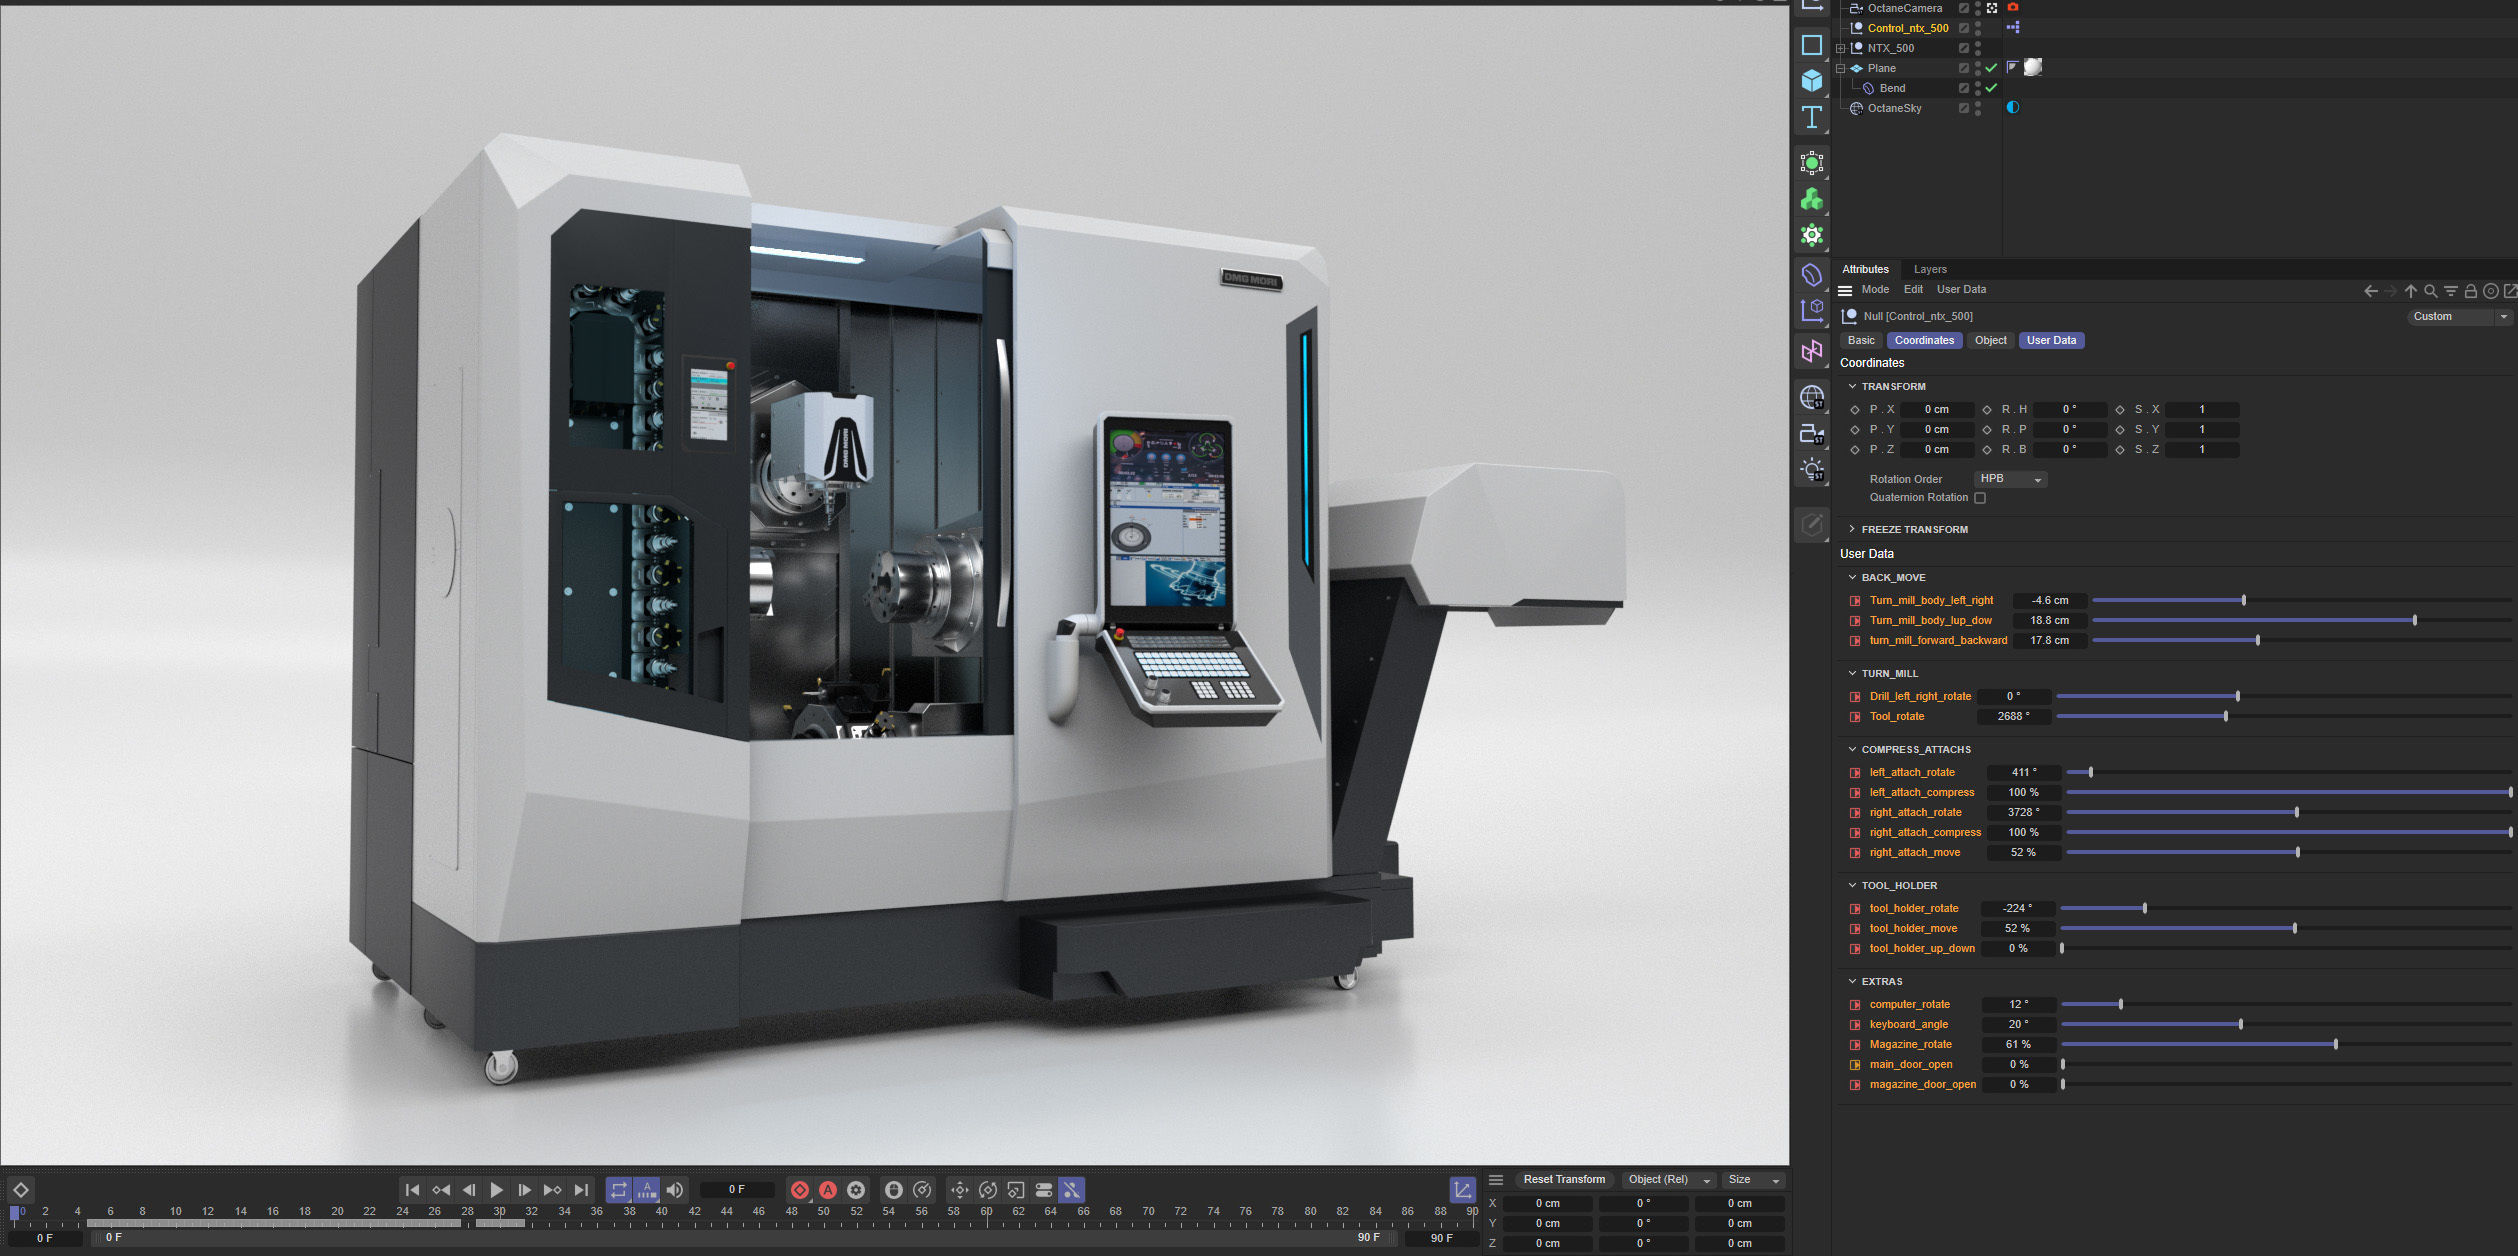Image resolution: width=2518 pixels, height=1256 pixels.
Task: Select the Text spline tool icon
Action: click(x=1811, y=118)
